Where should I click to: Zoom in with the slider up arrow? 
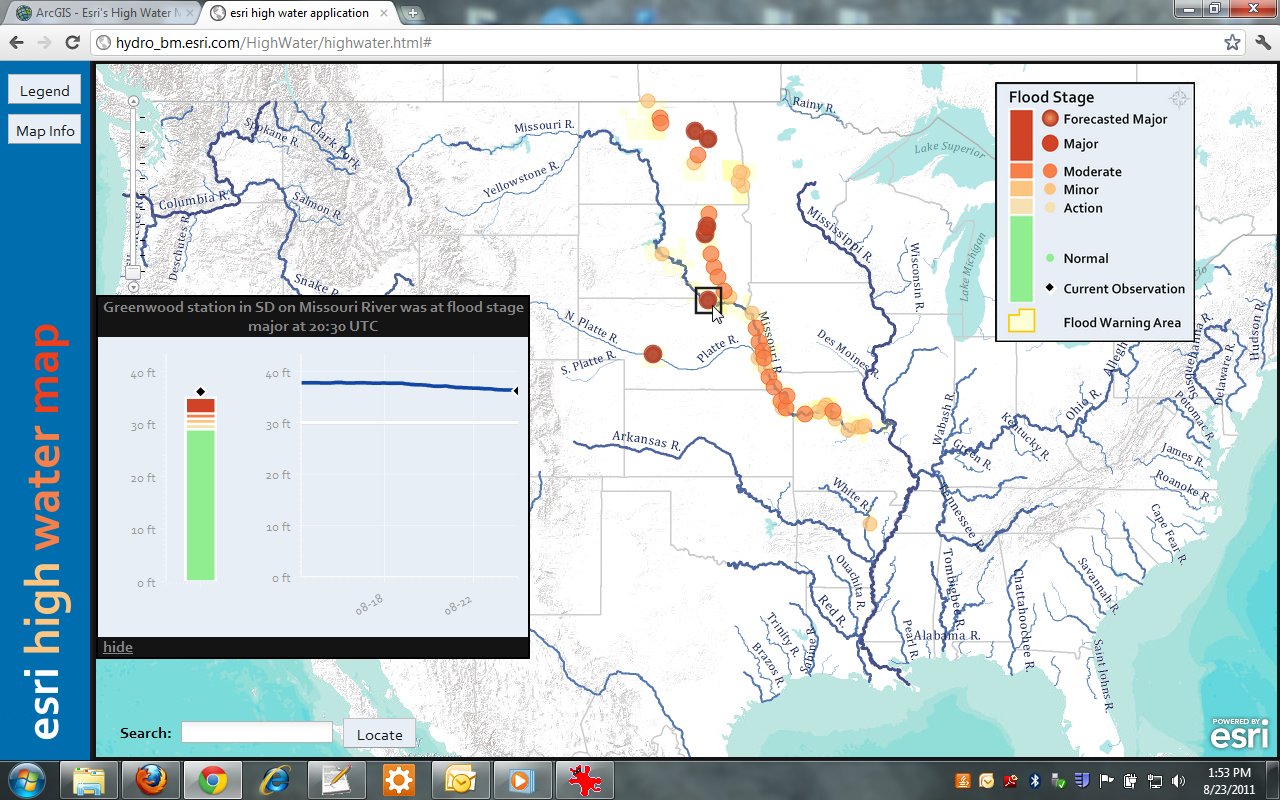click(x=134, y=102)
